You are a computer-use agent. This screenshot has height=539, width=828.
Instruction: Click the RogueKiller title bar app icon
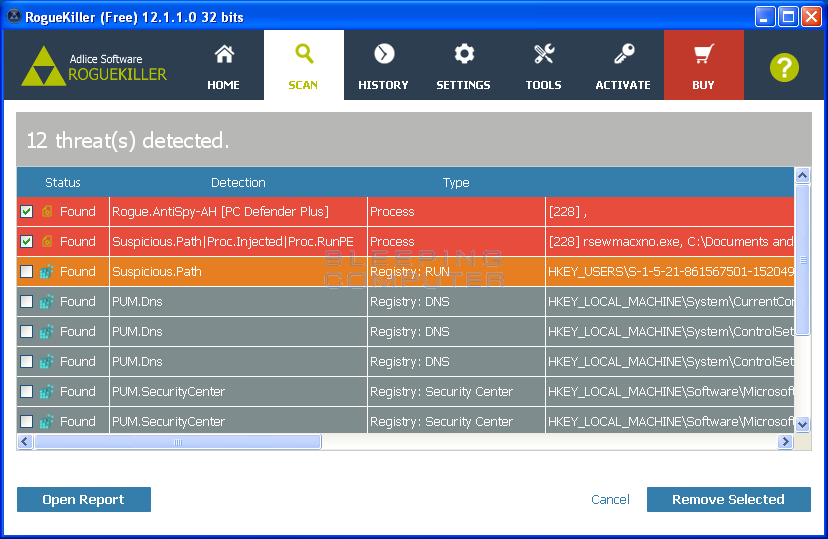click(14, 16)
